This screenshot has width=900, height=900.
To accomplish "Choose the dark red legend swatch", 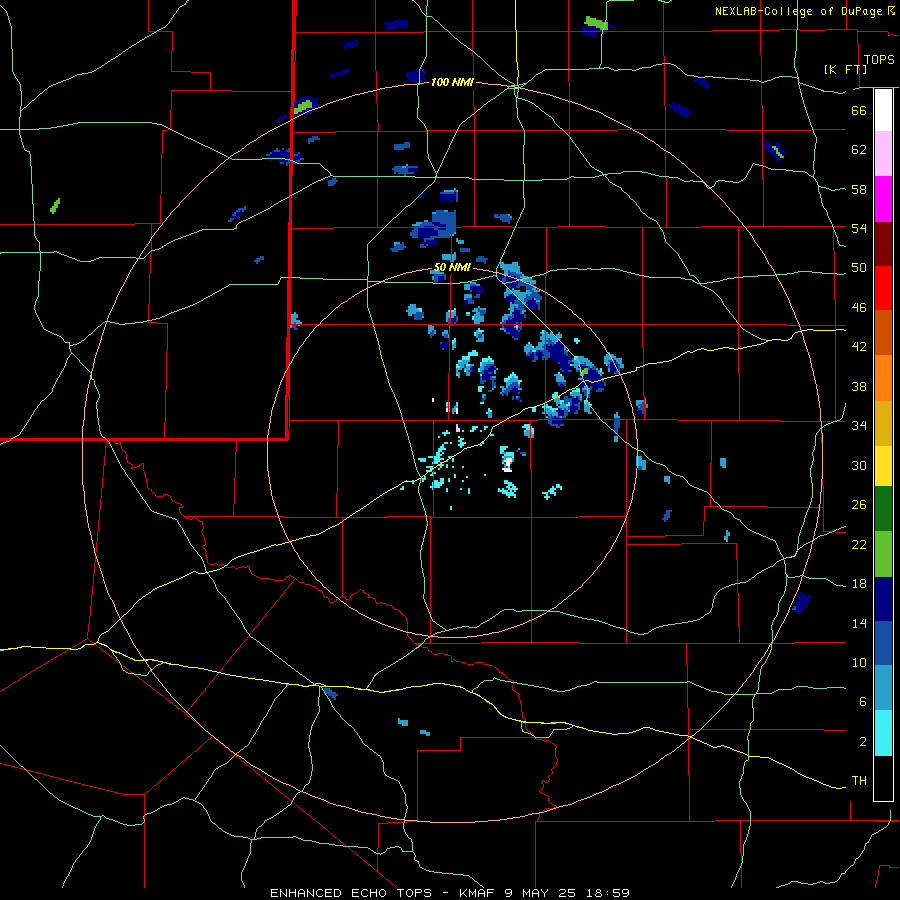I will tap(883, 243).
